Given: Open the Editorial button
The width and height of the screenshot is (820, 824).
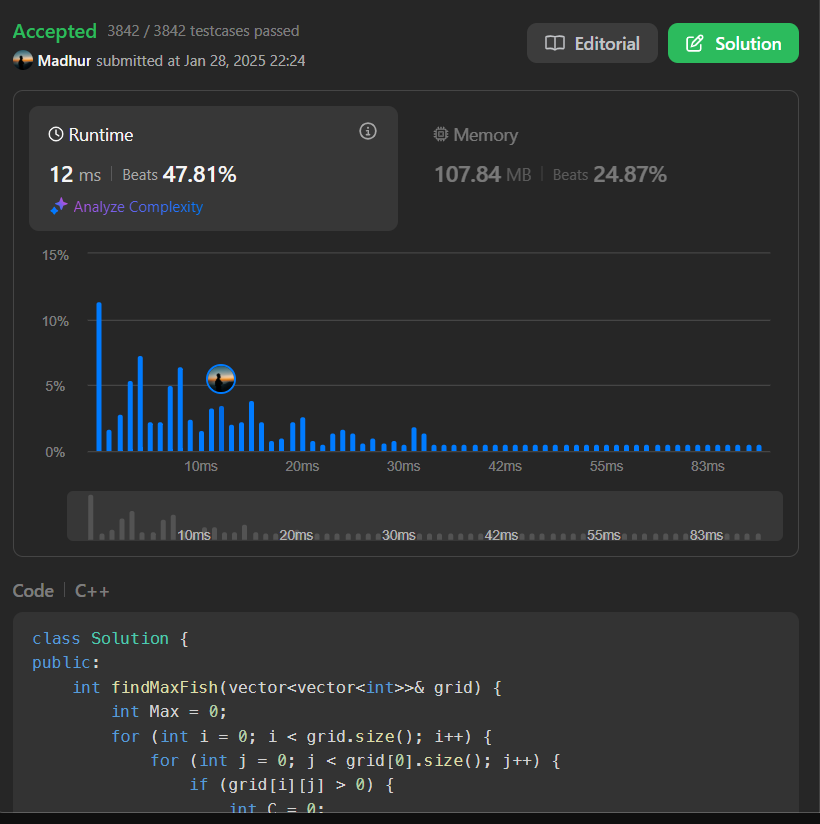Looking at the screenshot, I should point(592,43).
